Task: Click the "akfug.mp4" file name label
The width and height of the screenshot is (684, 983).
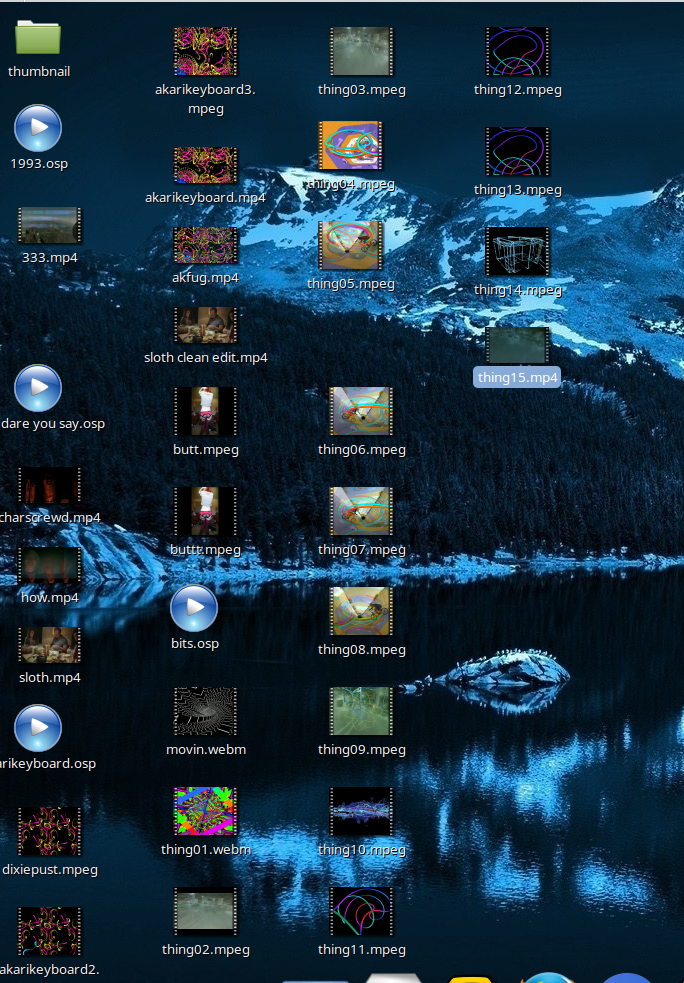Action: (x=206, y=278)
